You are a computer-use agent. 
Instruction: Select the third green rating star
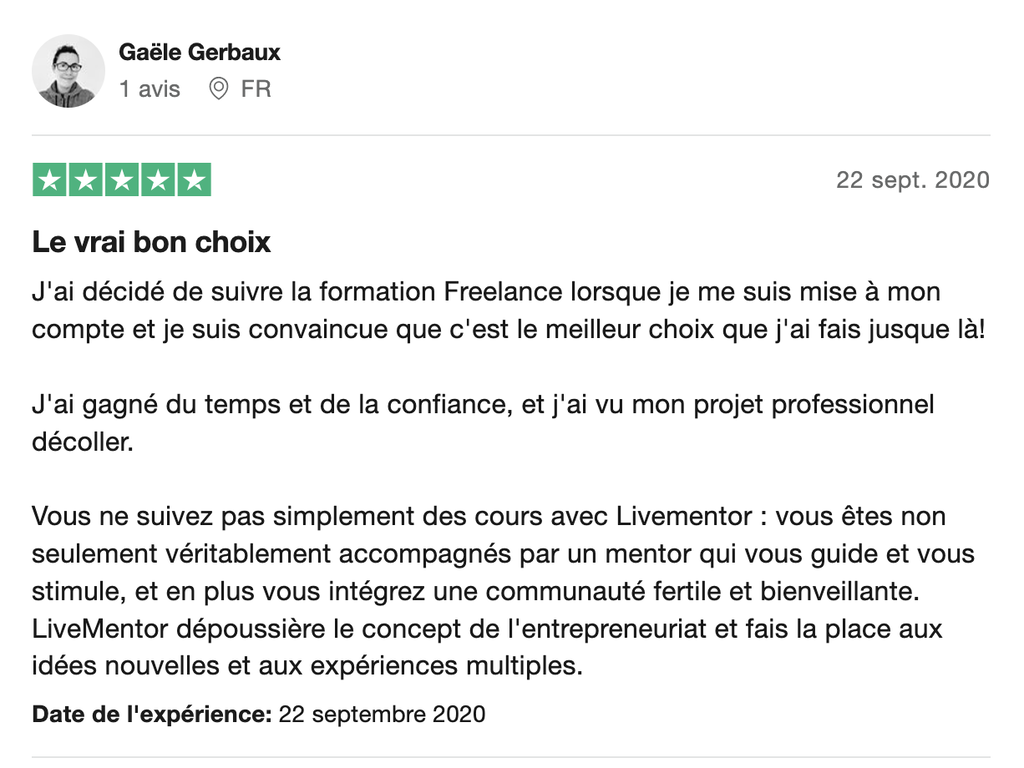coord(121,180)
